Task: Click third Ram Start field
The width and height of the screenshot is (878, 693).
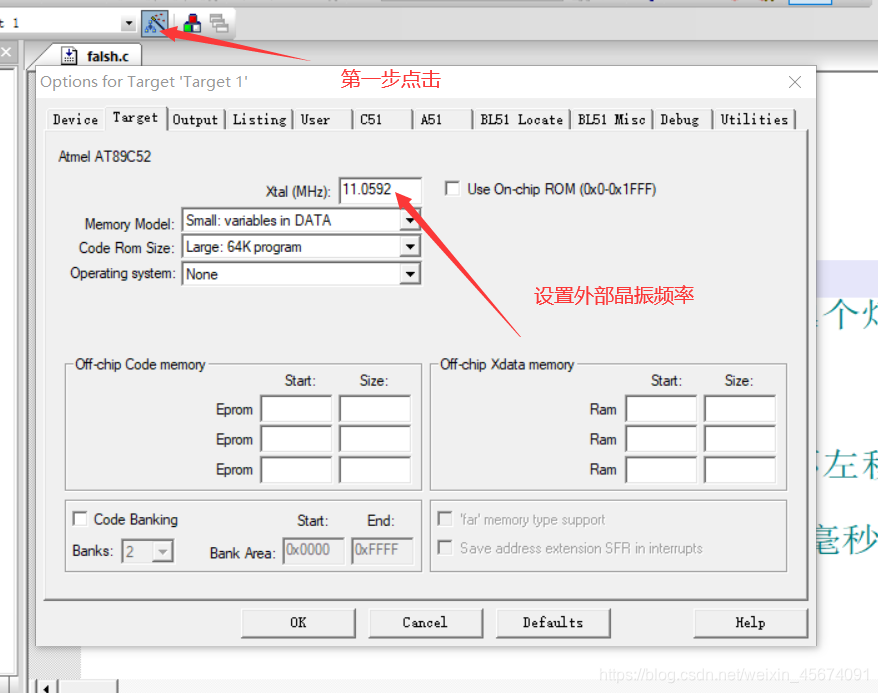Action: tap(661, 469)
